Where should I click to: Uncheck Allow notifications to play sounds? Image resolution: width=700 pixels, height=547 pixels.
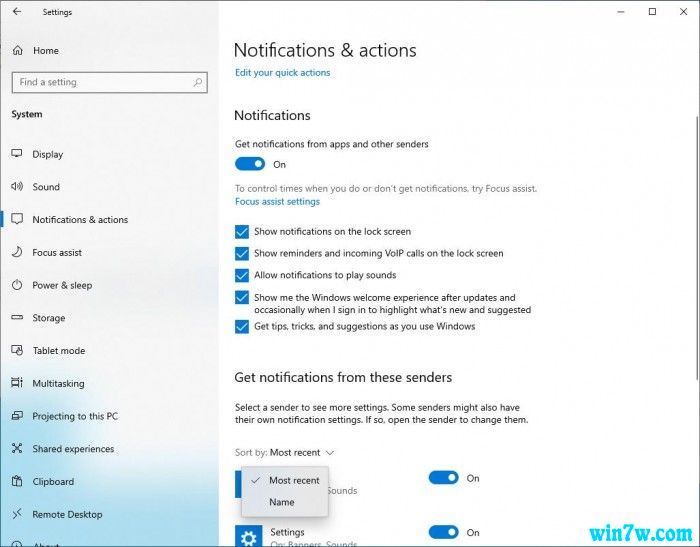(x=242, y=275)
